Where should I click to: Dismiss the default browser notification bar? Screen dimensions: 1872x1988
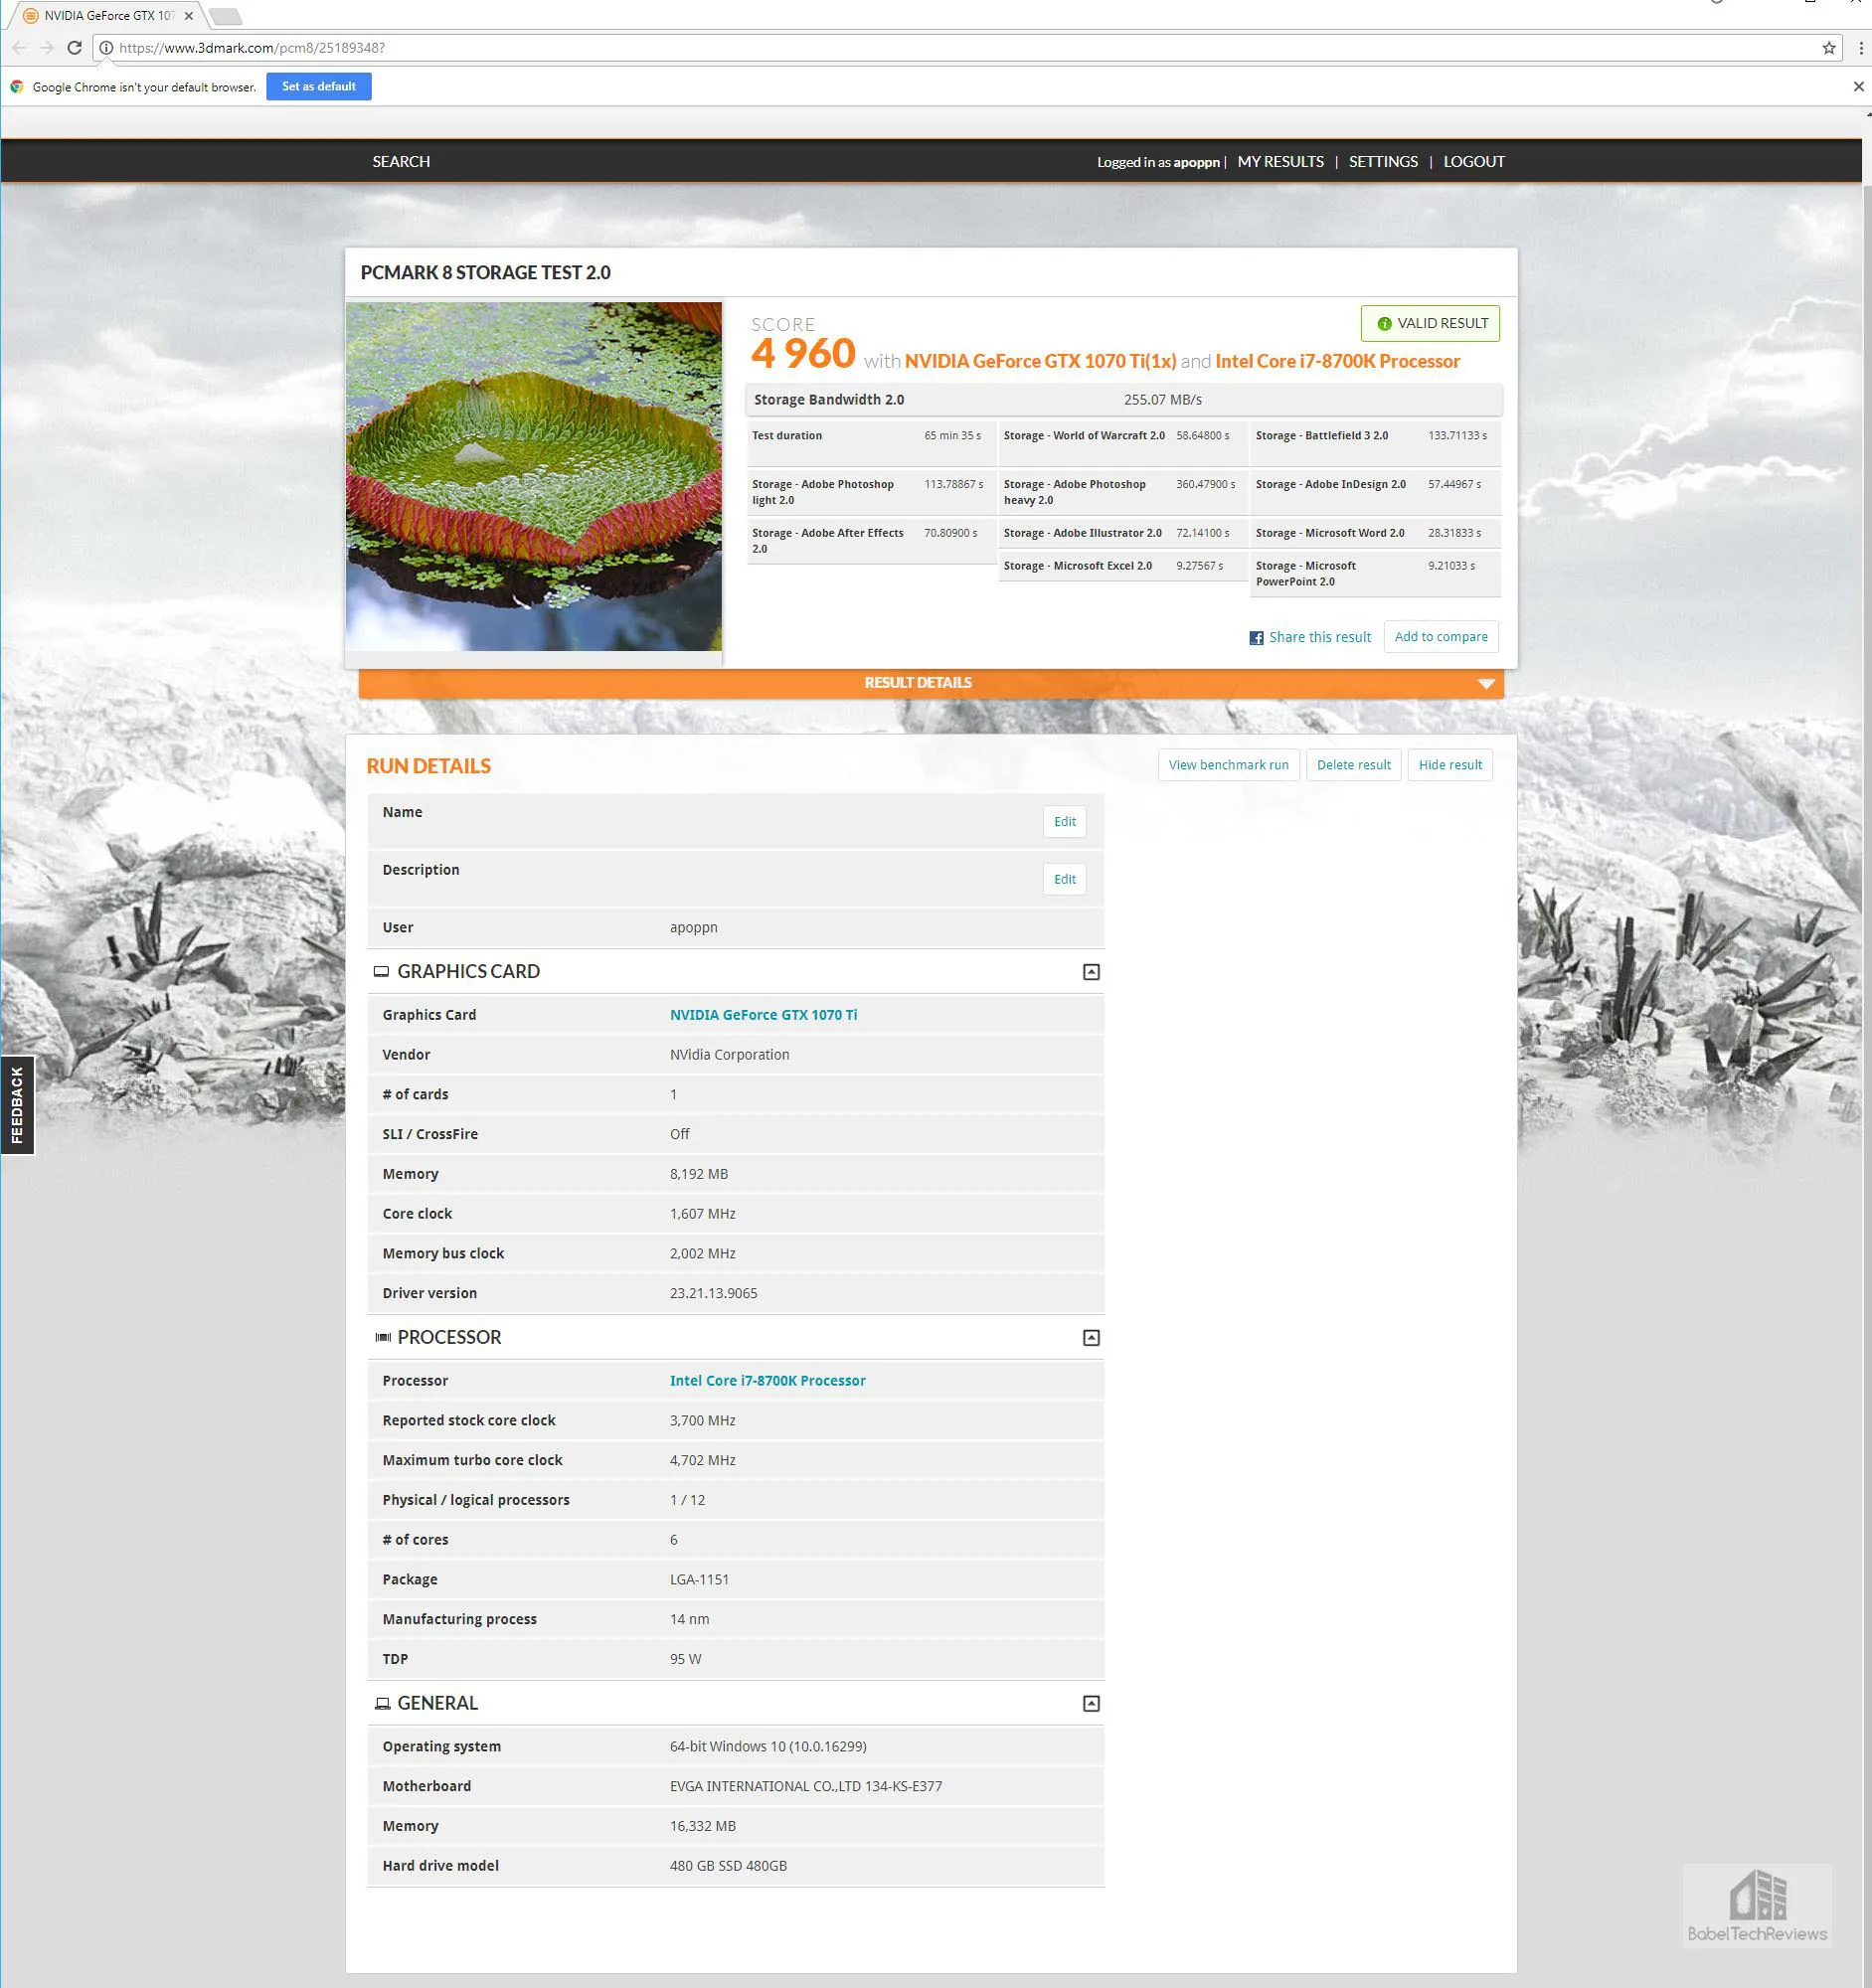tap(1858, 86)
